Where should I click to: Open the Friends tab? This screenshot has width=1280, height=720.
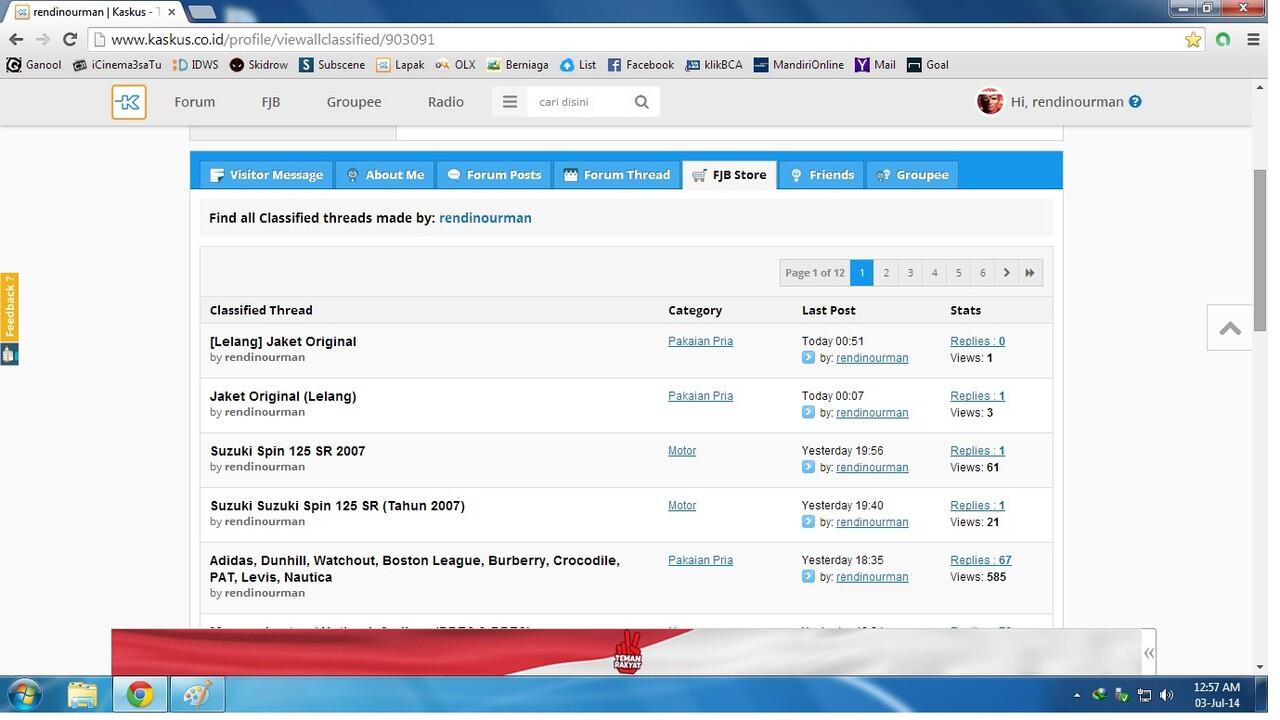(822, 174)
